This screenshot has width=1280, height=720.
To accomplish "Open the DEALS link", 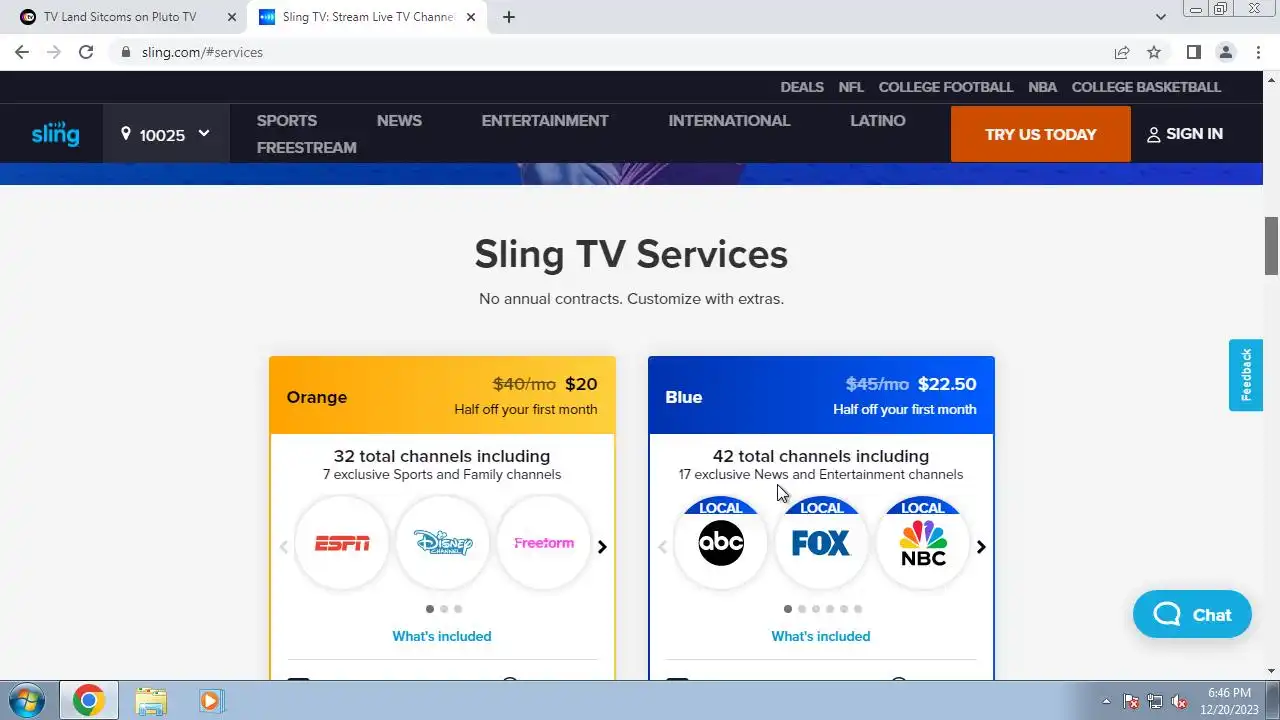I will 802,87.
